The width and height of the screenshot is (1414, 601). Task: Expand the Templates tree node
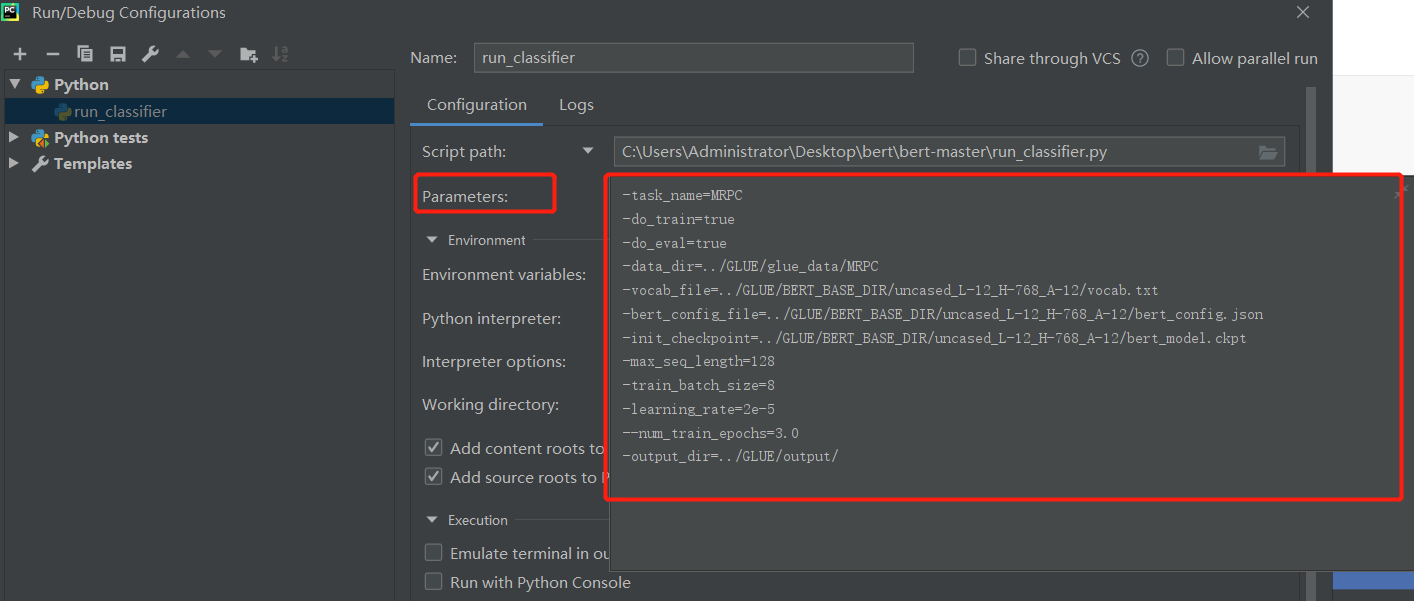tap(14, 163)
